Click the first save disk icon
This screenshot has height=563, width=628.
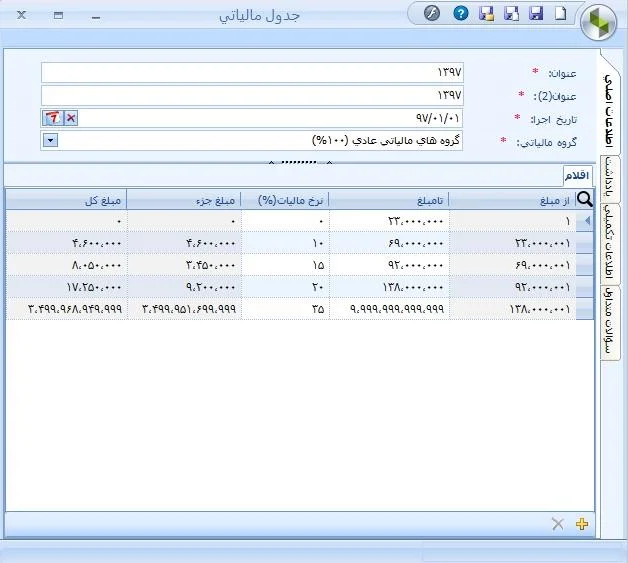coord(536,13)
